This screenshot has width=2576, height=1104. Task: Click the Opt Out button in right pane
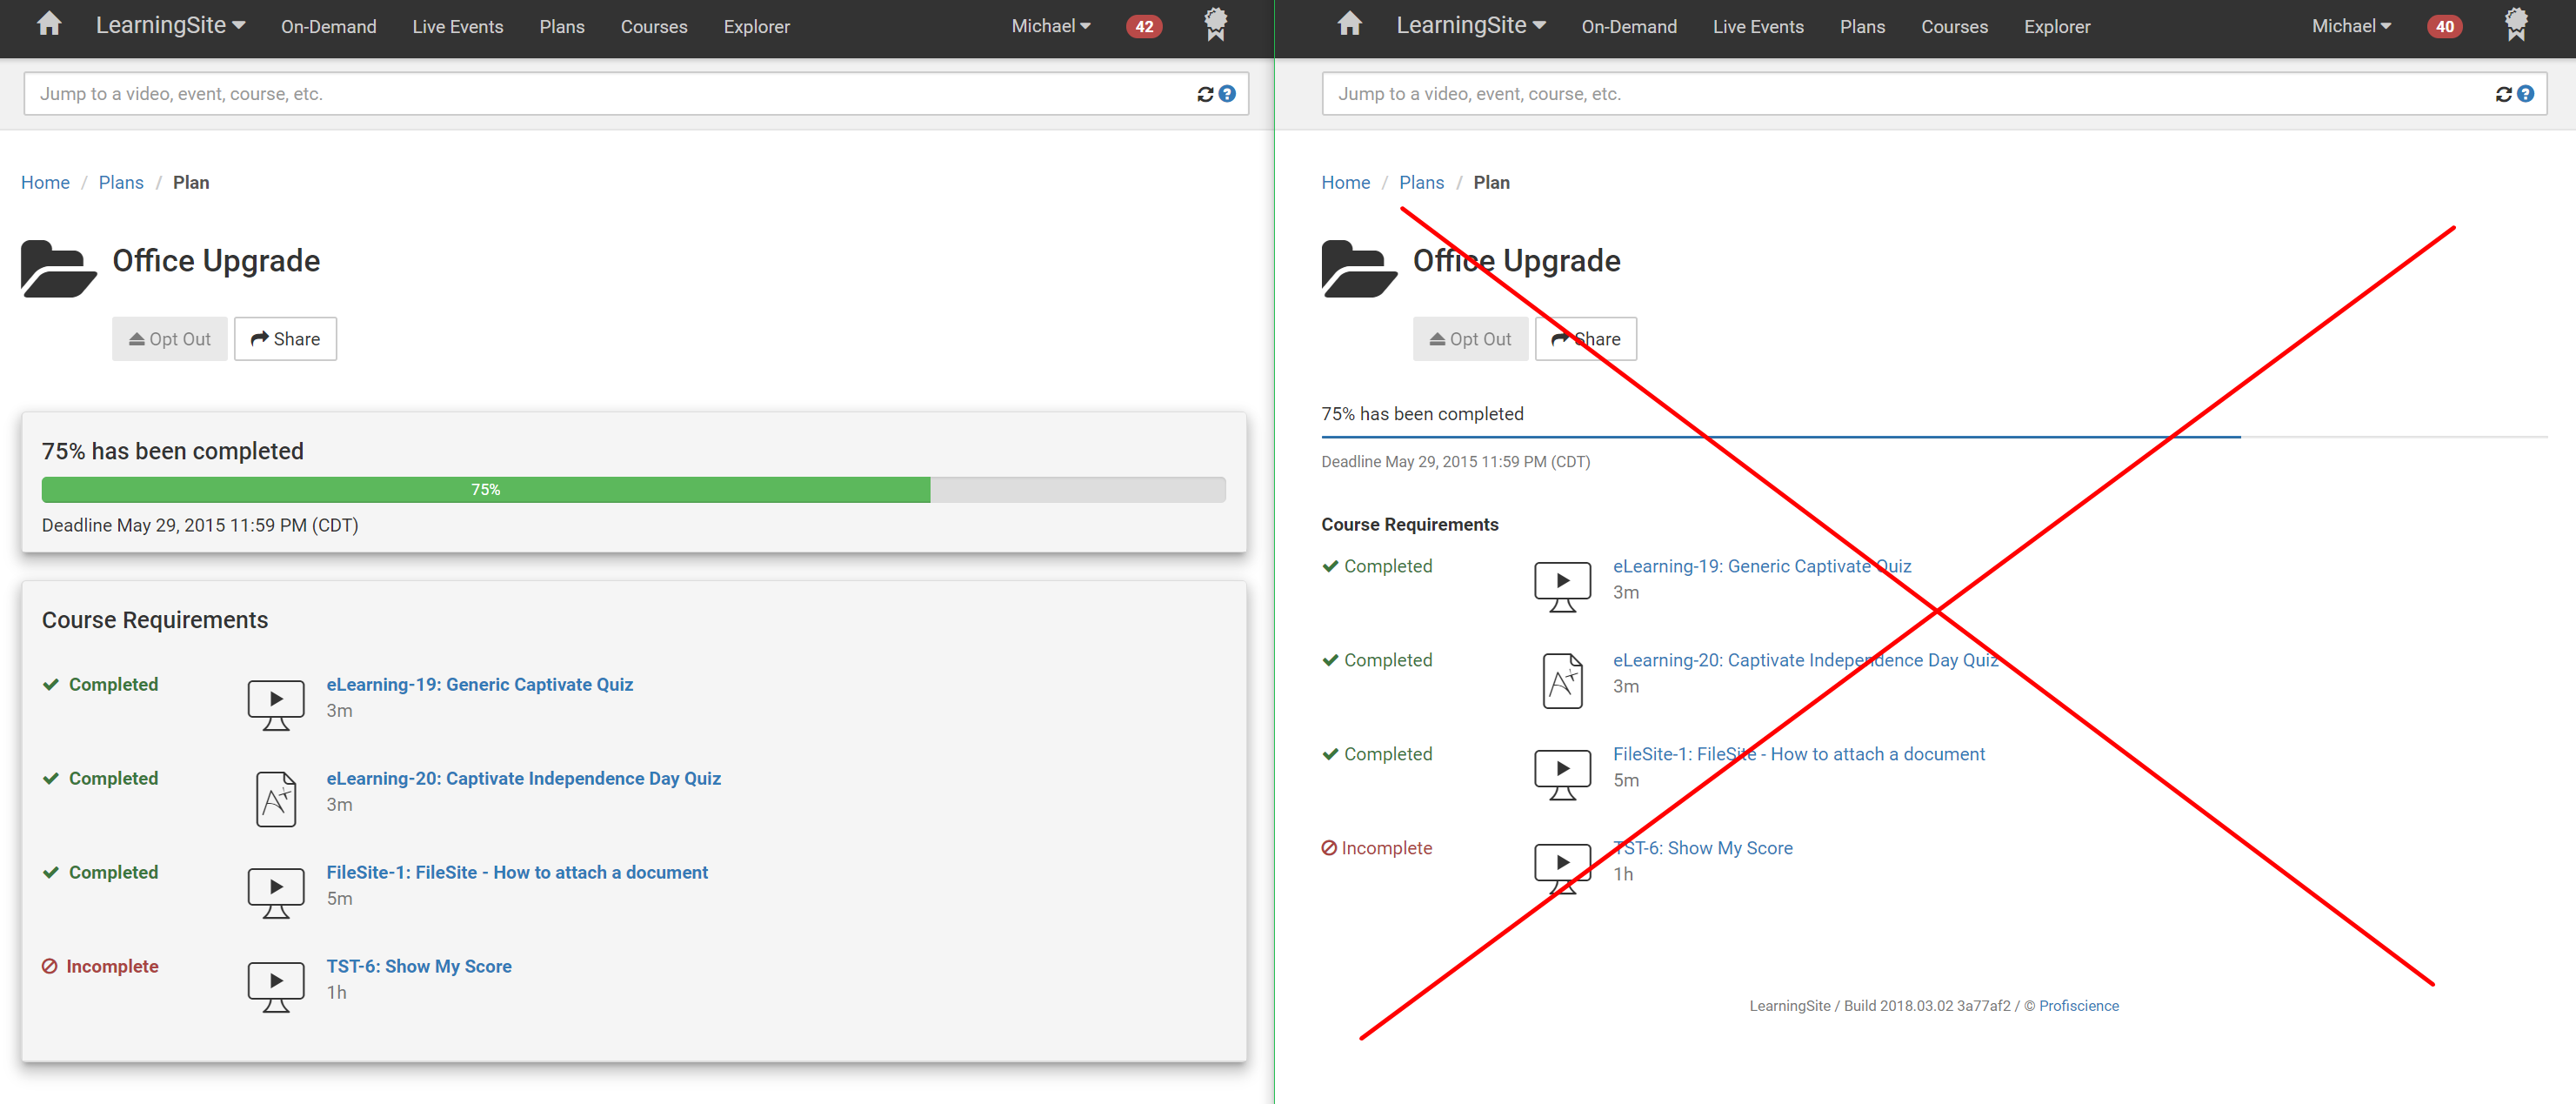point(1470,339)
